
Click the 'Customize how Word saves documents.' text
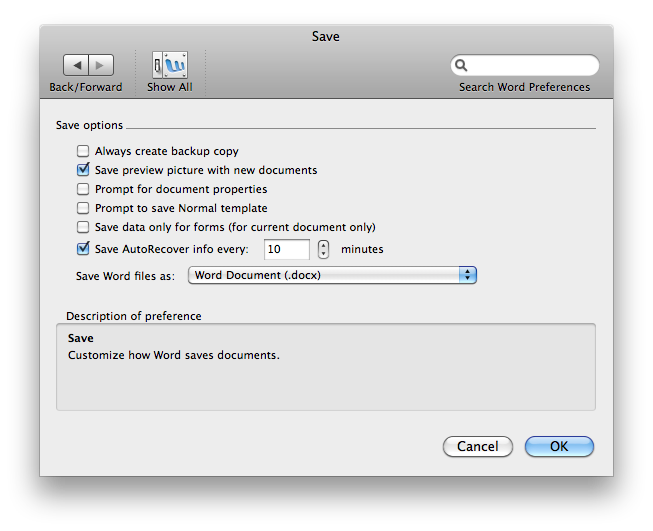click(174, 355)
